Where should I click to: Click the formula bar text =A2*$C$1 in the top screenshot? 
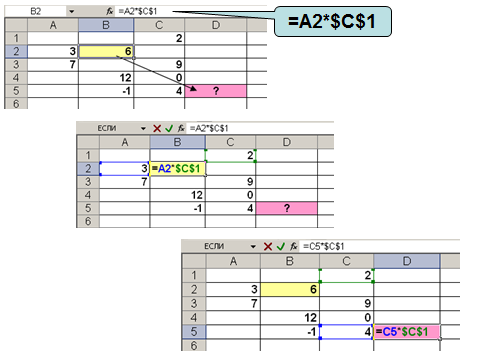138,11
